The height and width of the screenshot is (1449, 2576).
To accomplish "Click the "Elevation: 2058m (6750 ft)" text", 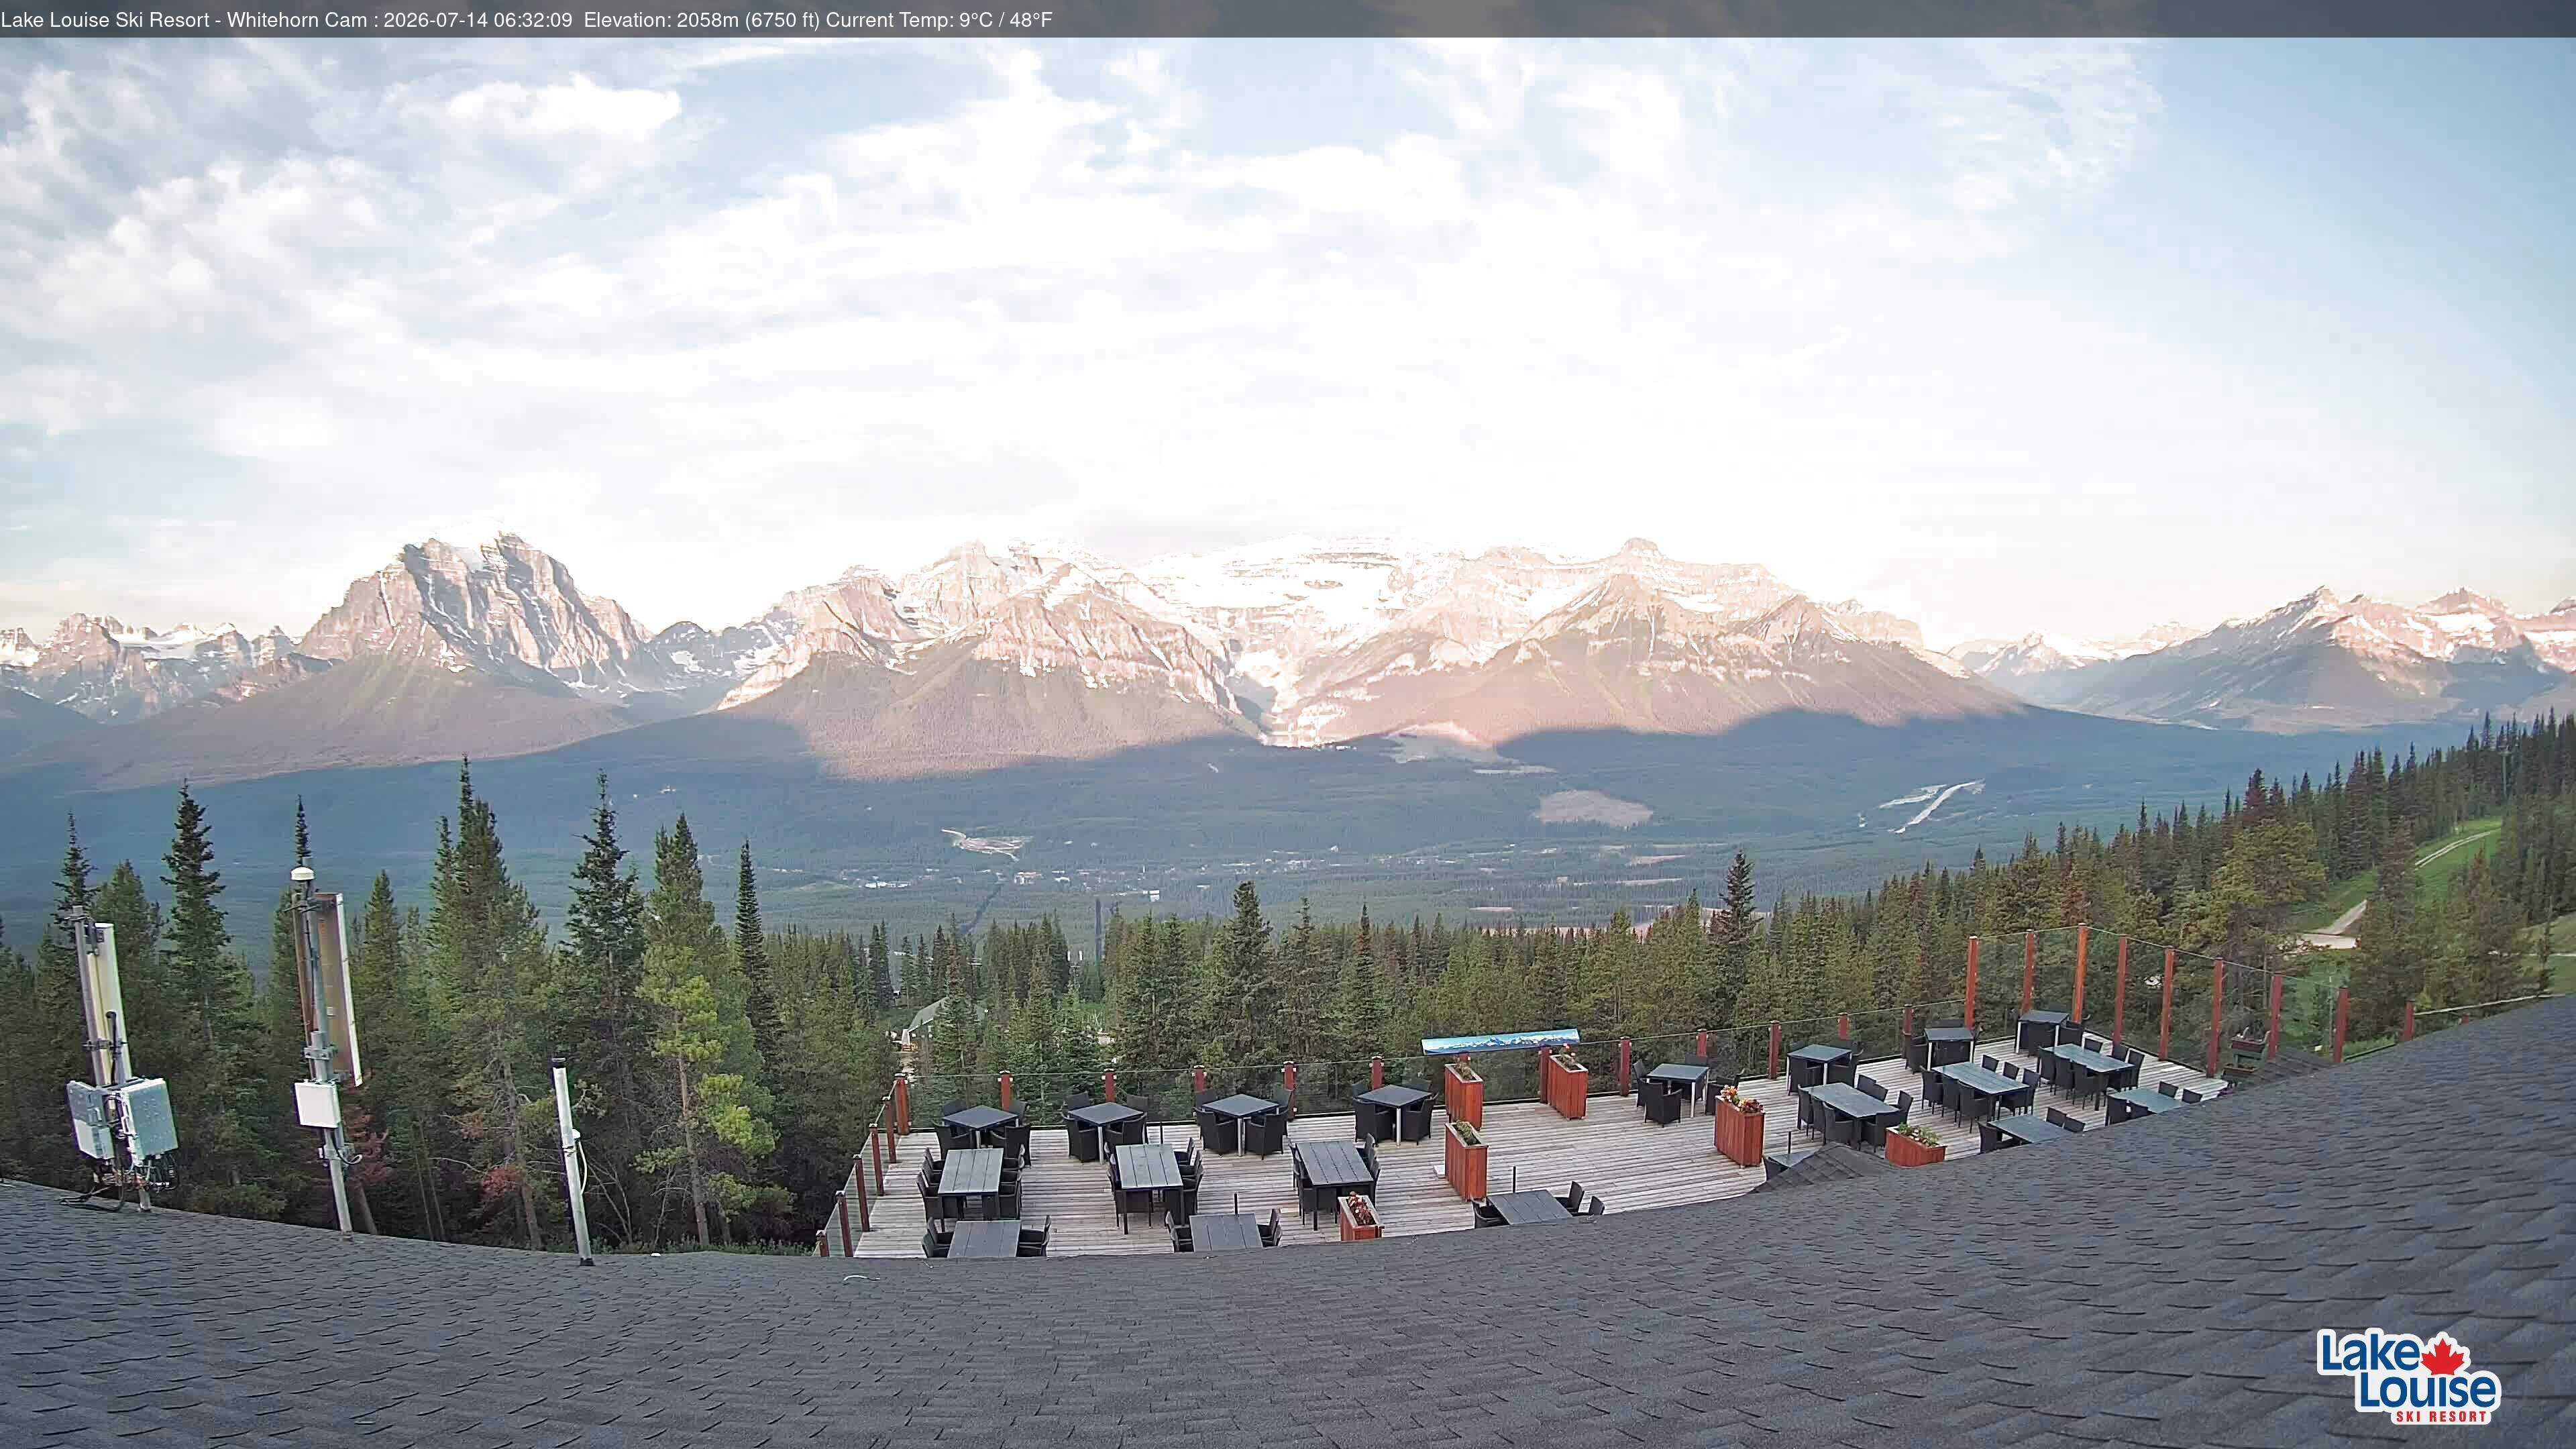I will click(702, 20).
